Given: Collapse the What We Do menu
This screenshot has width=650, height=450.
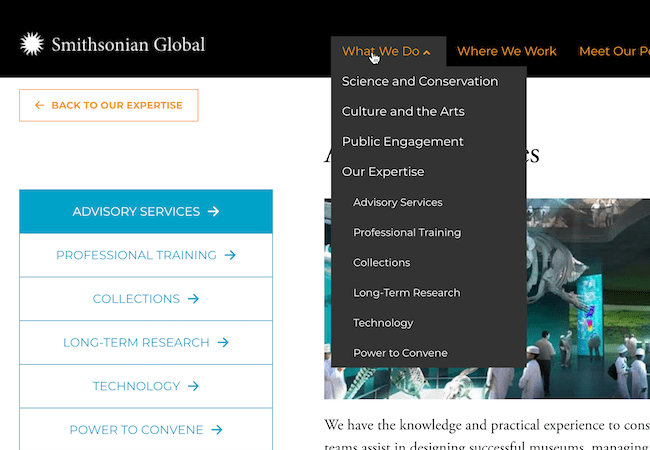Looking at the screenshot, I should [388, 51].
